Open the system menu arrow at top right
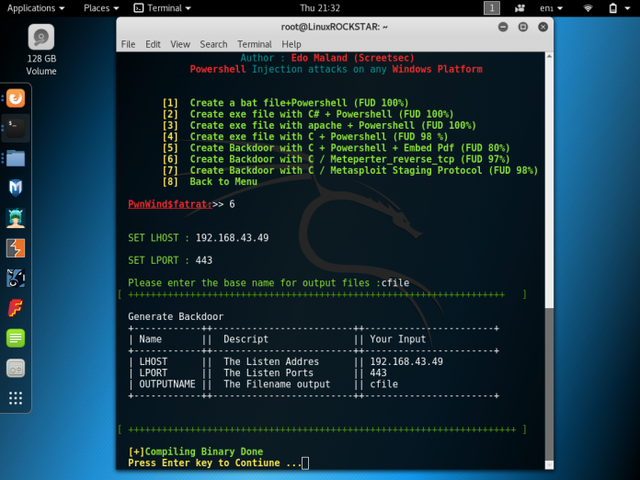Viewport: 640px width, 480px height. click(x=627, y=8)
